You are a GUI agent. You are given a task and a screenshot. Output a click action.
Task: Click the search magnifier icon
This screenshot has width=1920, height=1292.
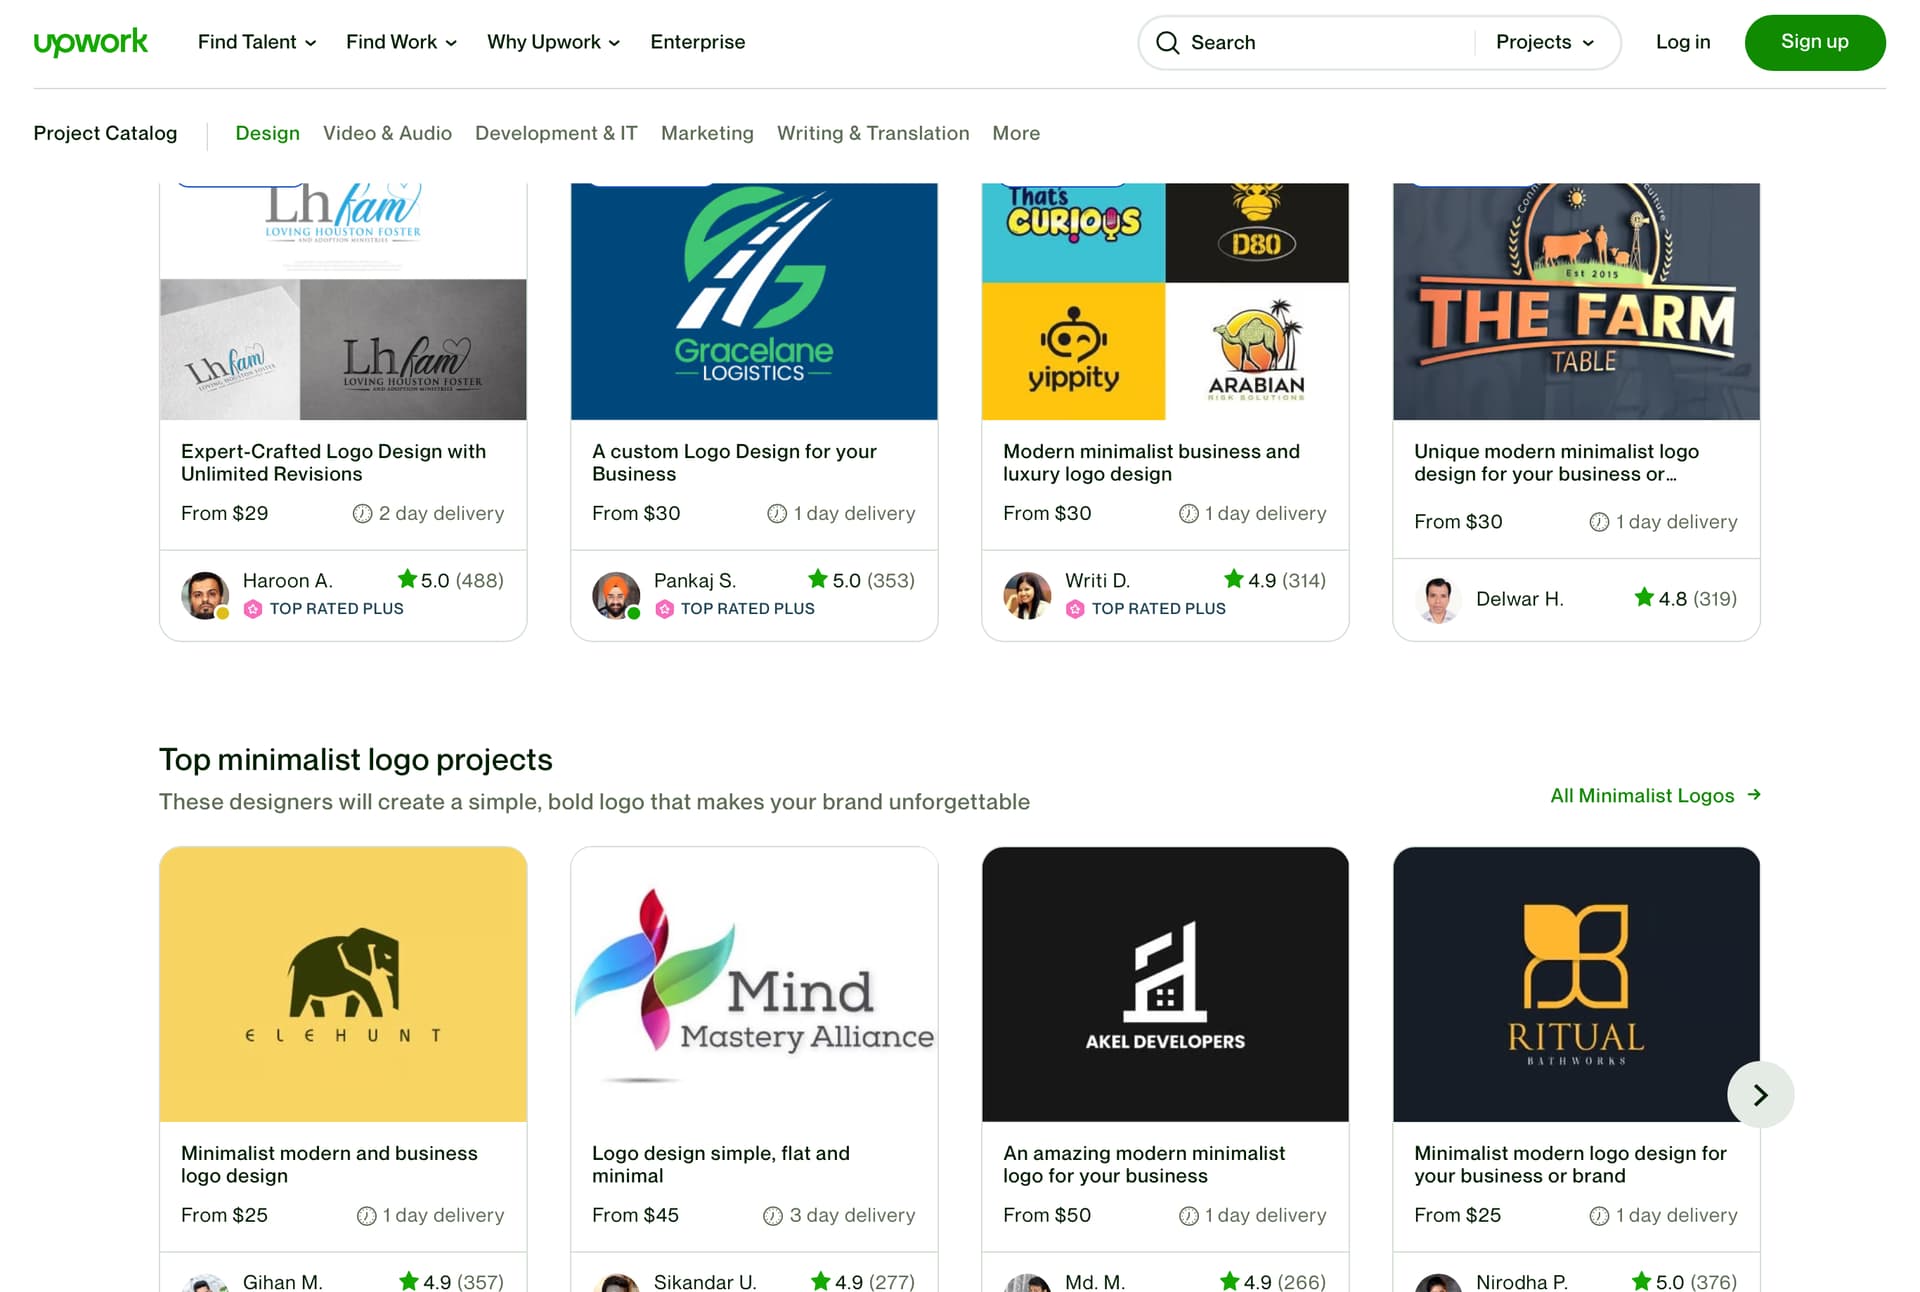click(x=1167, y=42)
